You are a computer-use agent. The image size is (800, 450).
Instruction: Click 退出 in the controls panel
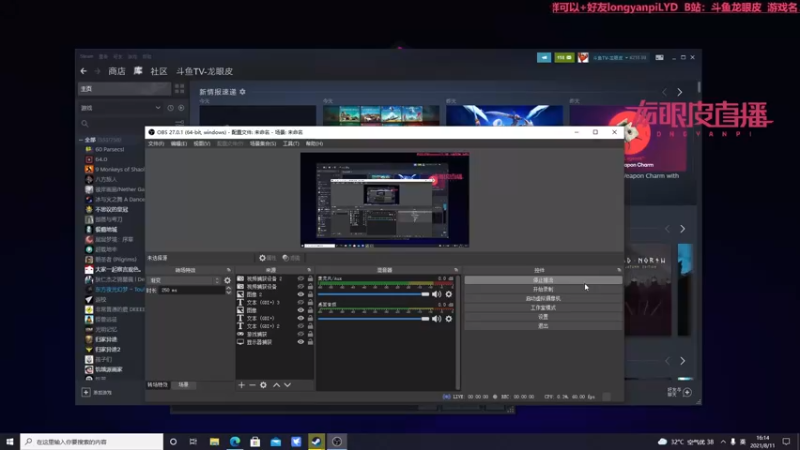(x=543, y=326)
